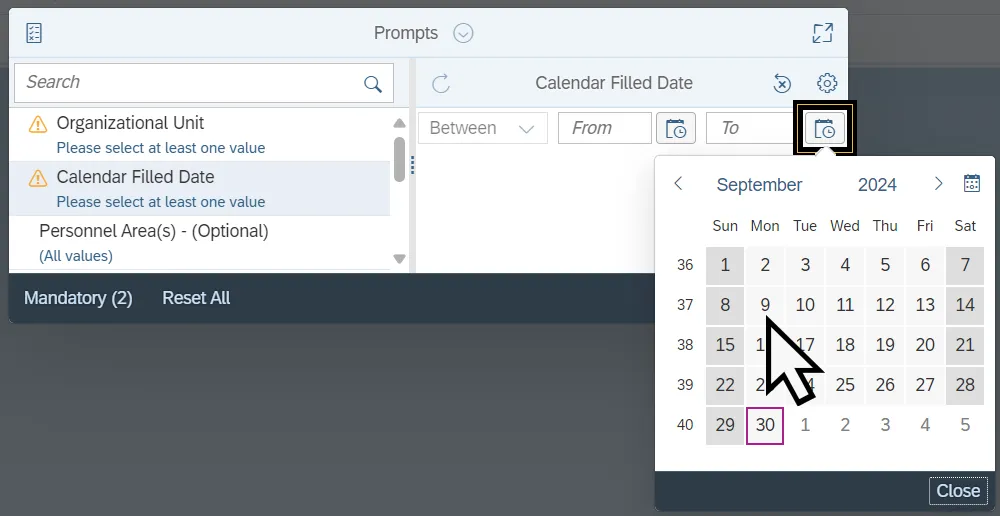1000x516 pixels.
Task: Go to the previous month
Action: pyautogui.click(x=679, y=184)
